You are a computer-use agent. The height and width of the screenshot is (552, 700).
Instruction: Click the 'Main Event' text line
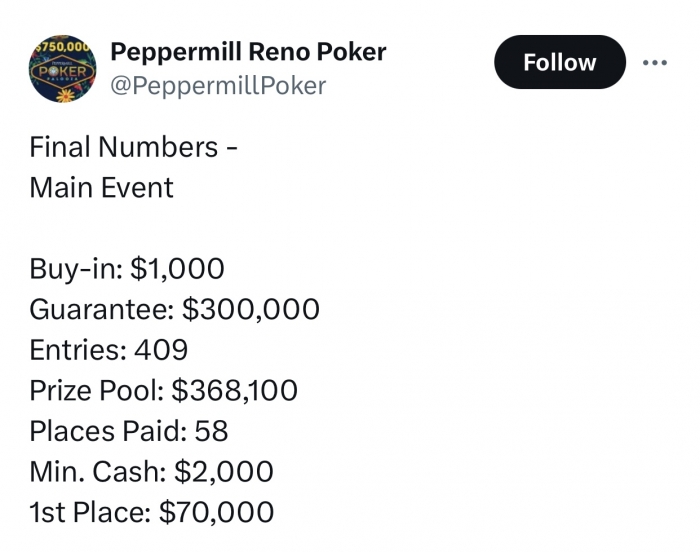coord(101,187)
